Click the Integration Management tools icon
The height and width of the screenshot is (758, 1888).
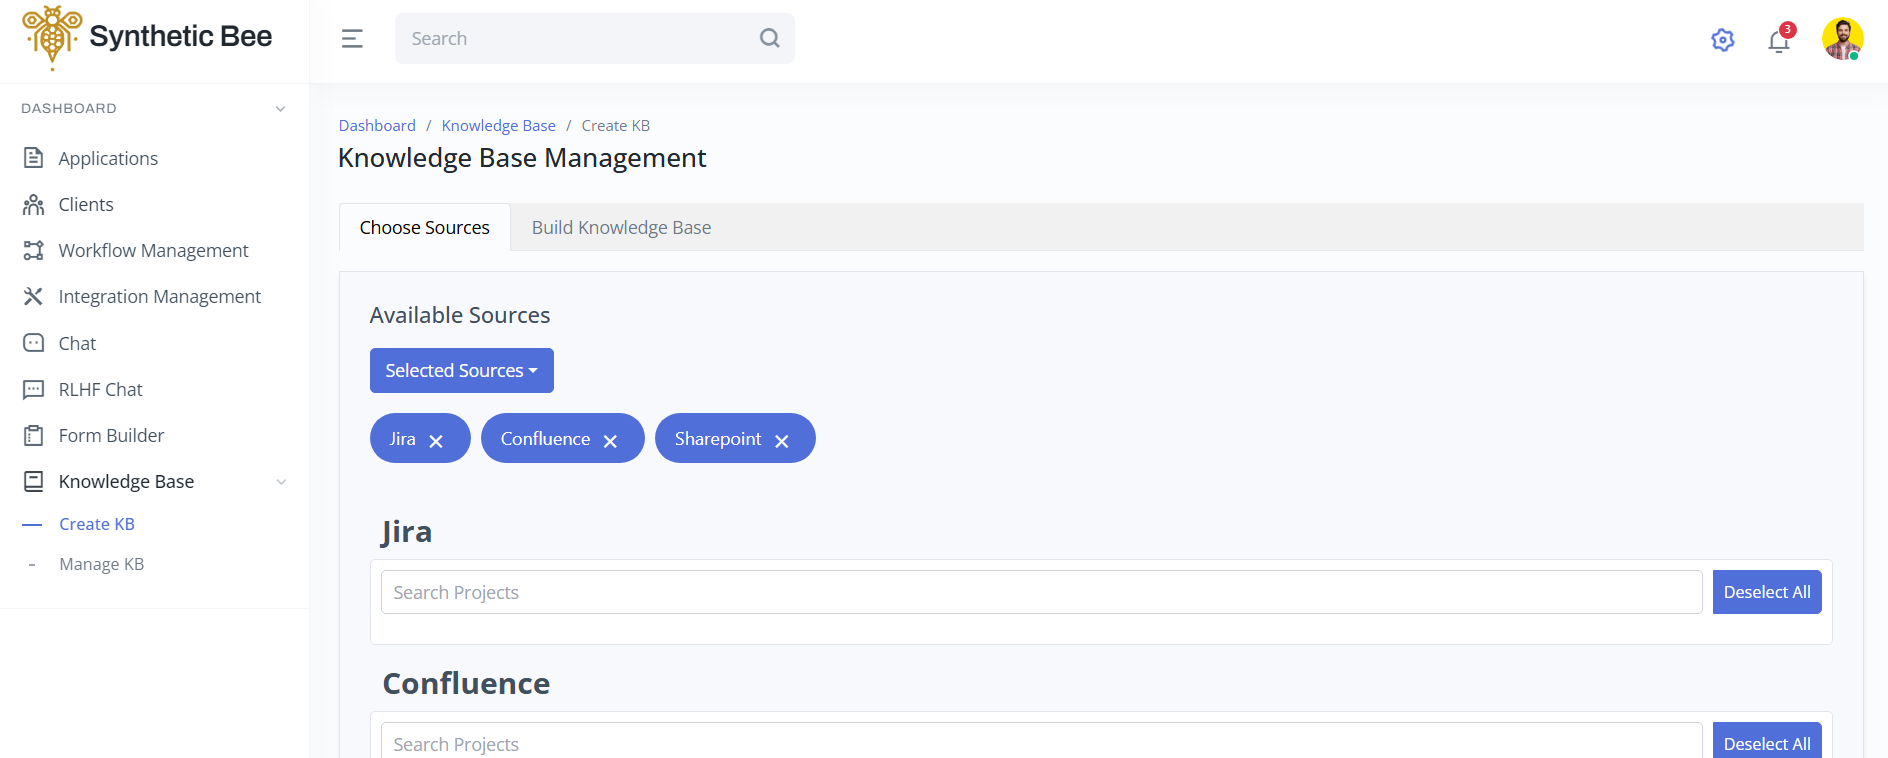(33, 296)
